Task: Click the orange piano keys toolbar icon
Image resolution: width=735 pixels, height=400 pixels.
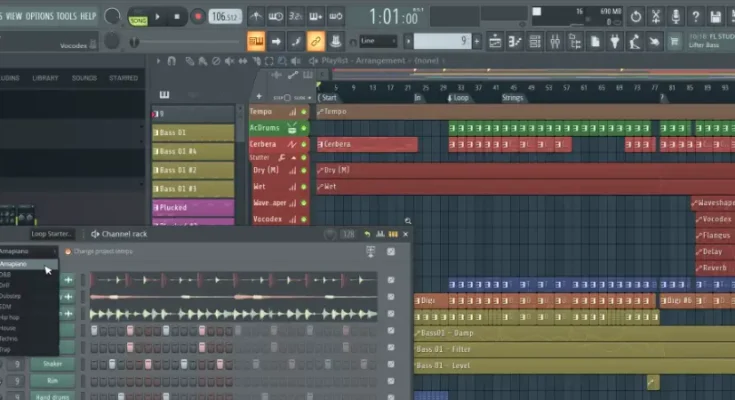Action: (x=256, y=41)
